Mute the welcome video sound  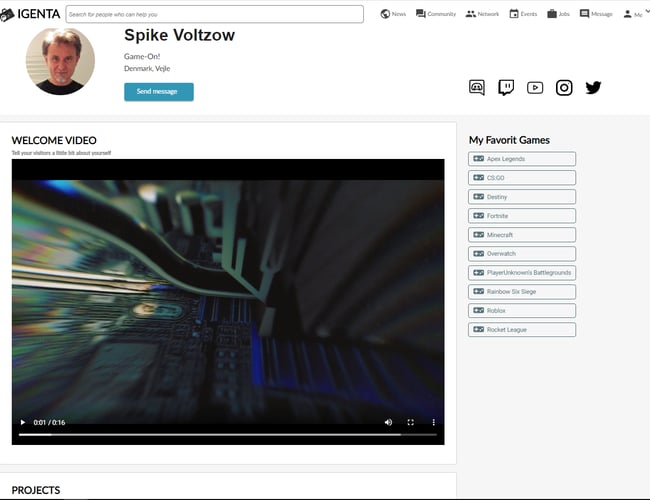388,423
